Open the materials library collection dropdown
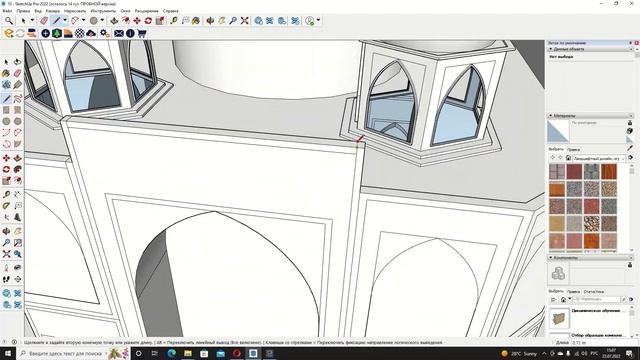Image resolution: width=640 pixels, height=360 pixels. 598,158
